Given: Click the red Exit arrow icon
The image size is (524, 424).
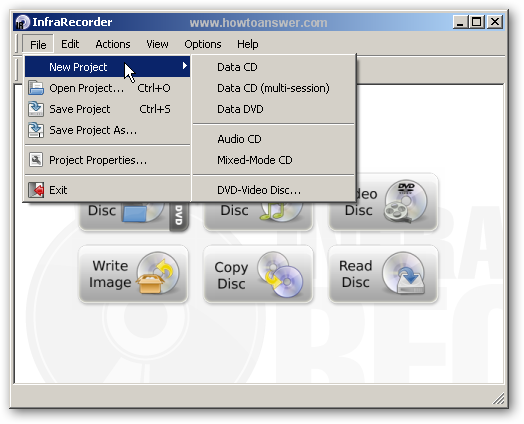Looking at the screenshot, I should tap(36, 190).
